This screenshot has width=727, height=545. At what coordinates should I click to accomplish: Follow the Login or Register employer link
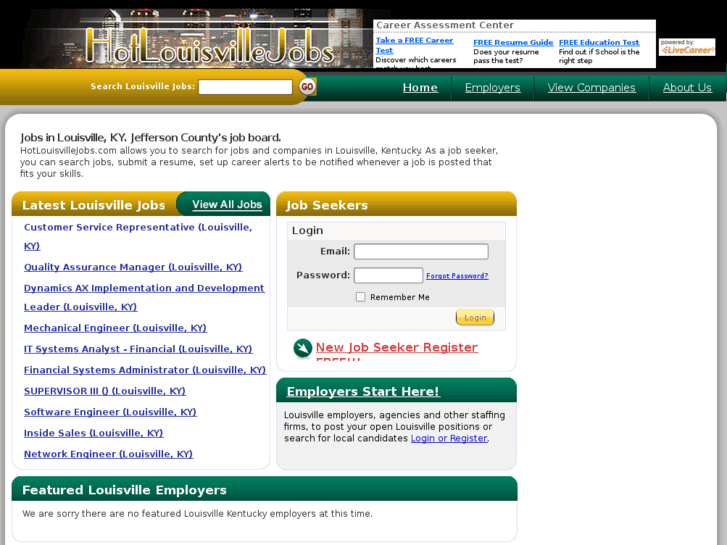click(x=449, y=438)
